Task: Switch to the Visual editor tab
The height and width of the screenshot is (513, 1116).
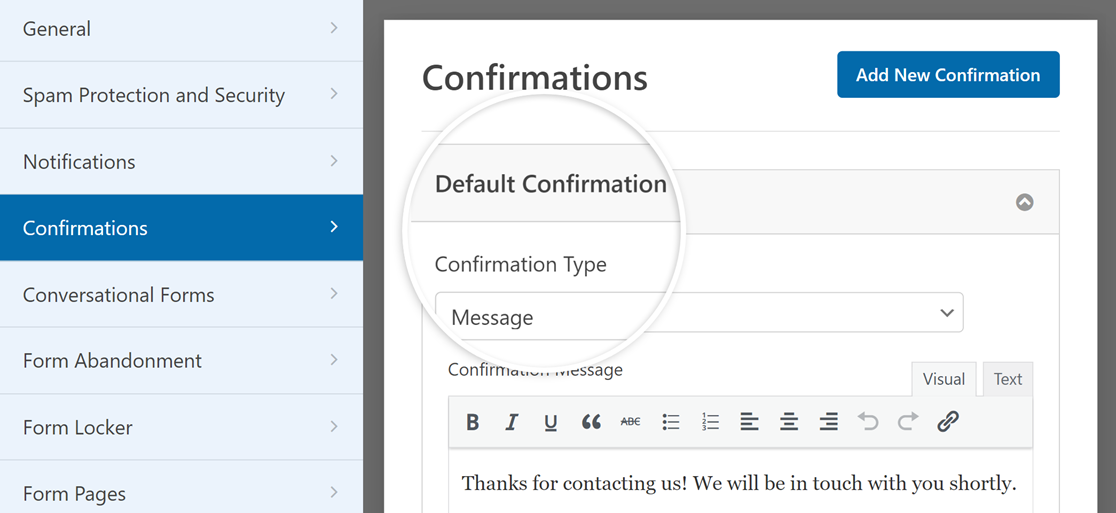Action: (943, 379)
